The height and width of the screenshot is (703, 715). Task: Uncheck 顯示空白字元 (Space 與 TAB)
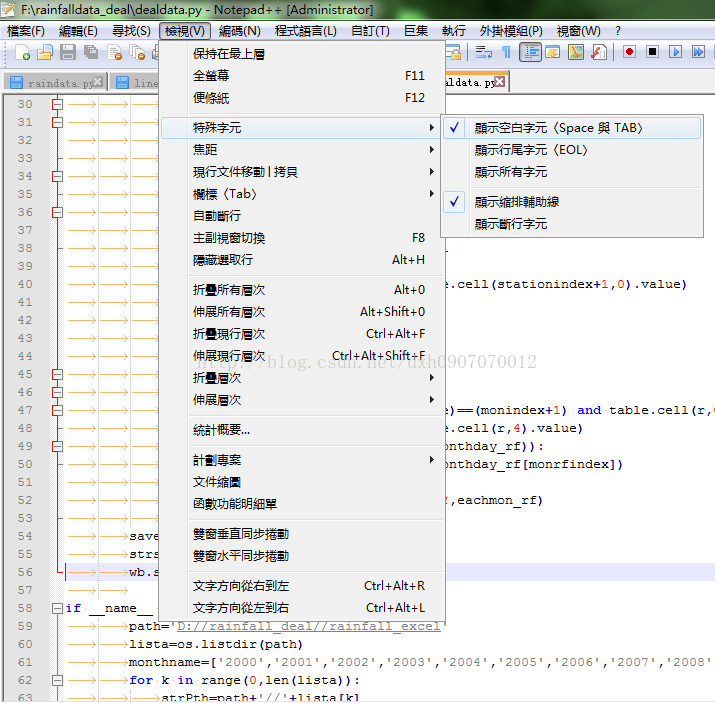pos(571,128)
